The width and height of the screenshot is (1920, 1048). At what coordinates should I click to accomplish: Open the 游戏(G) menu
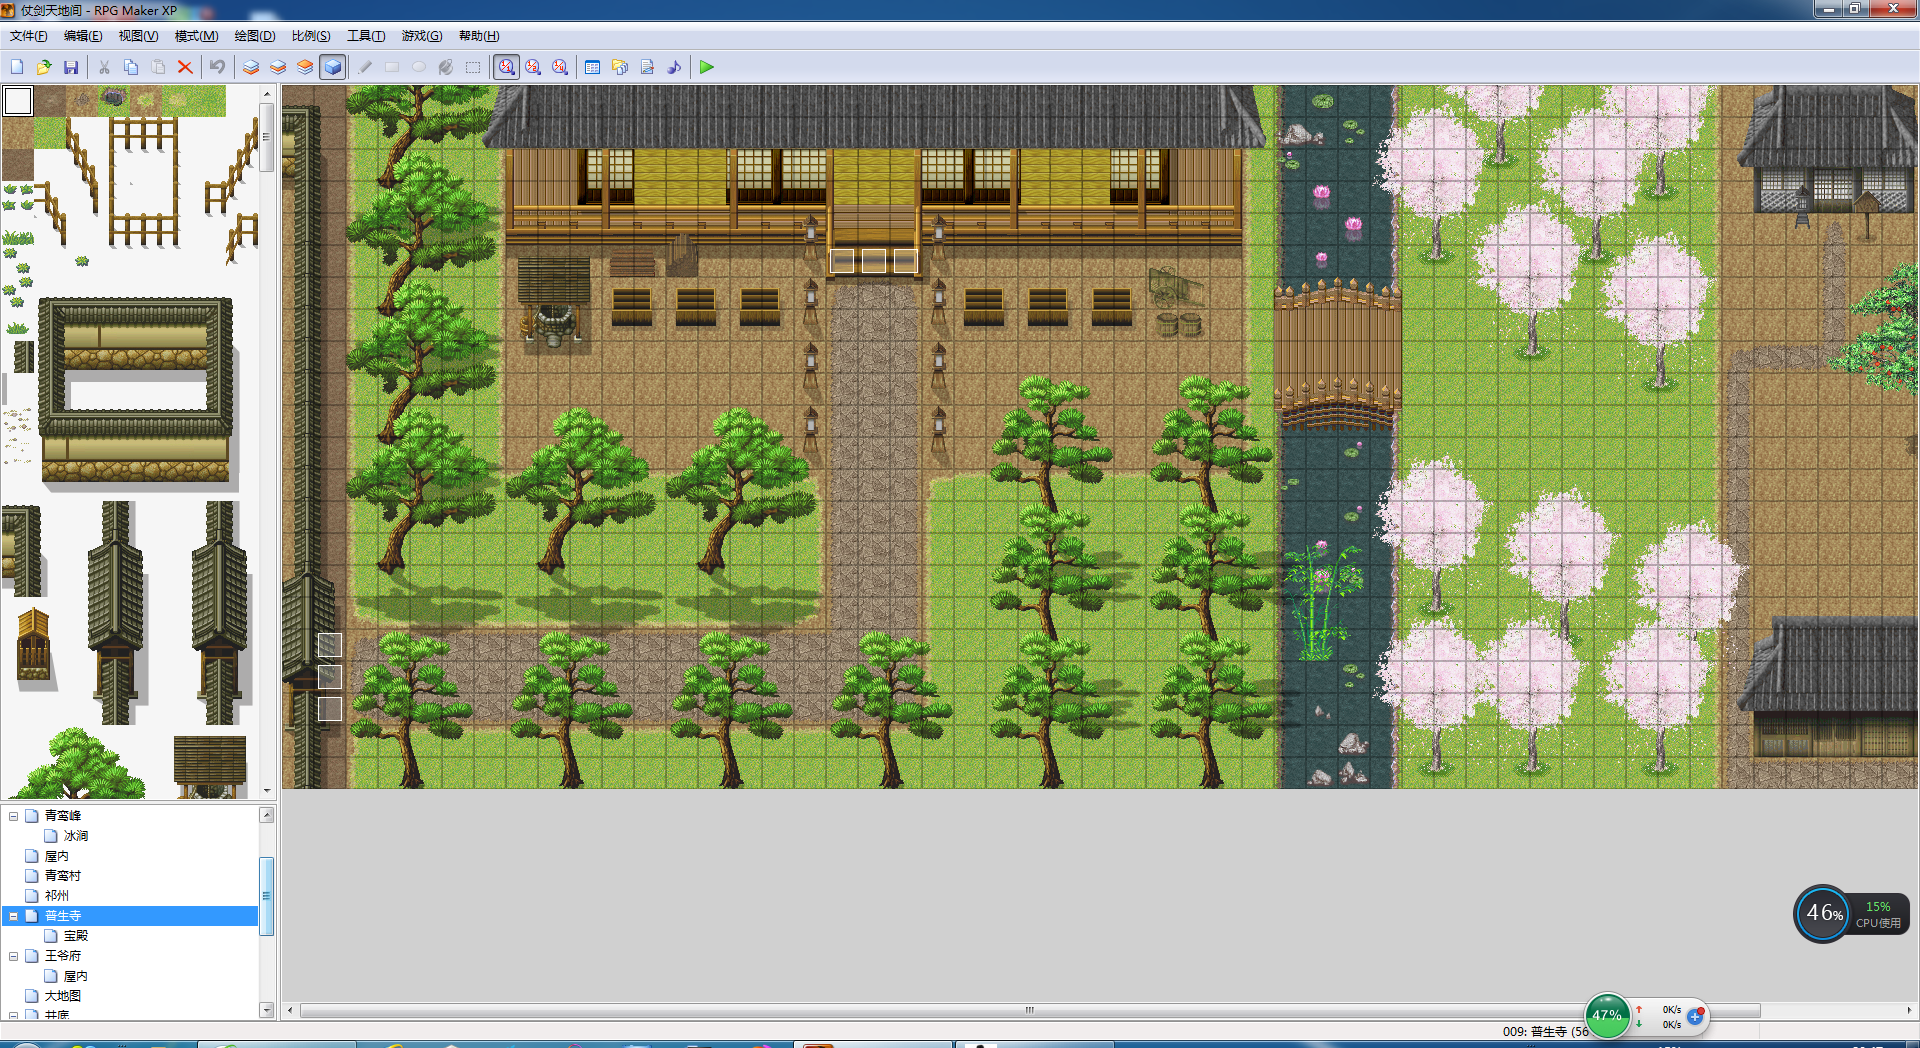[x=422, y=36]
